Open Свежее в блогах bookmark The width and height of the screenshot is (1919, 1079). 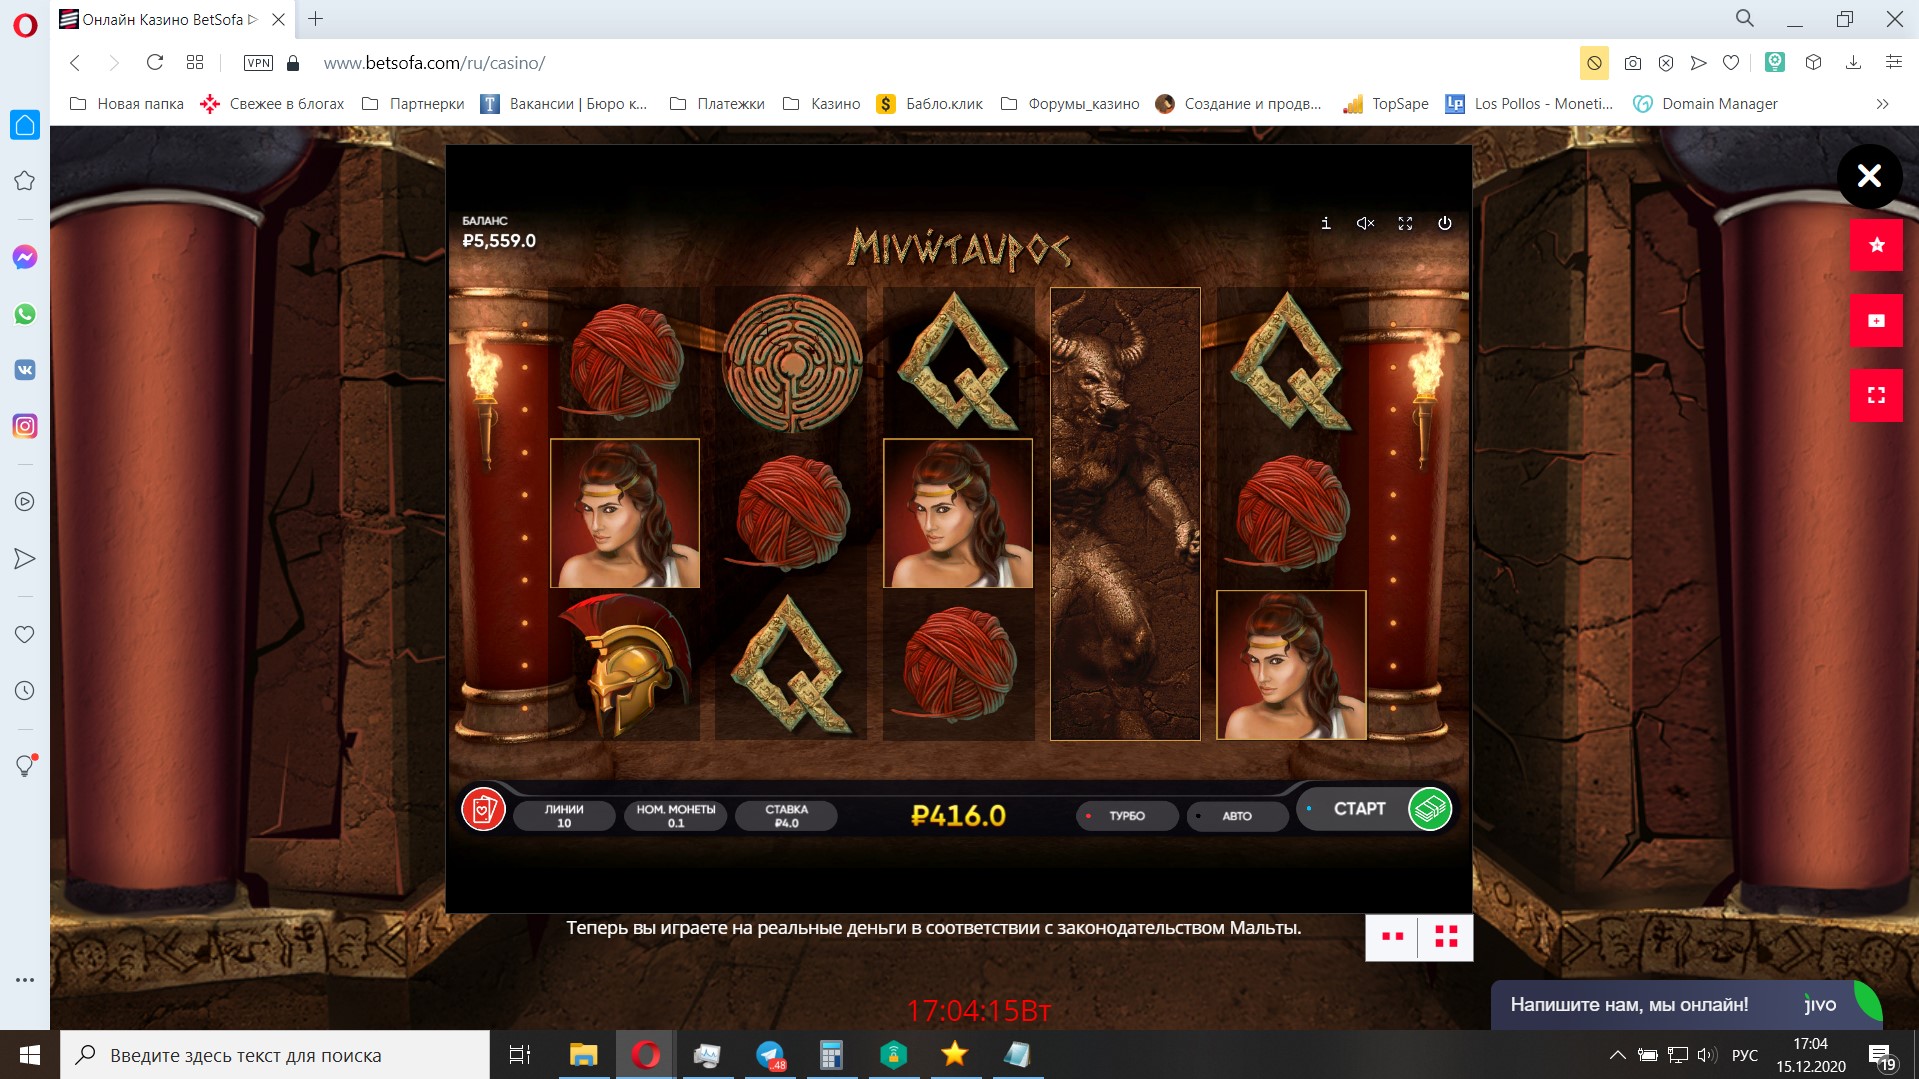click(272, 104)
